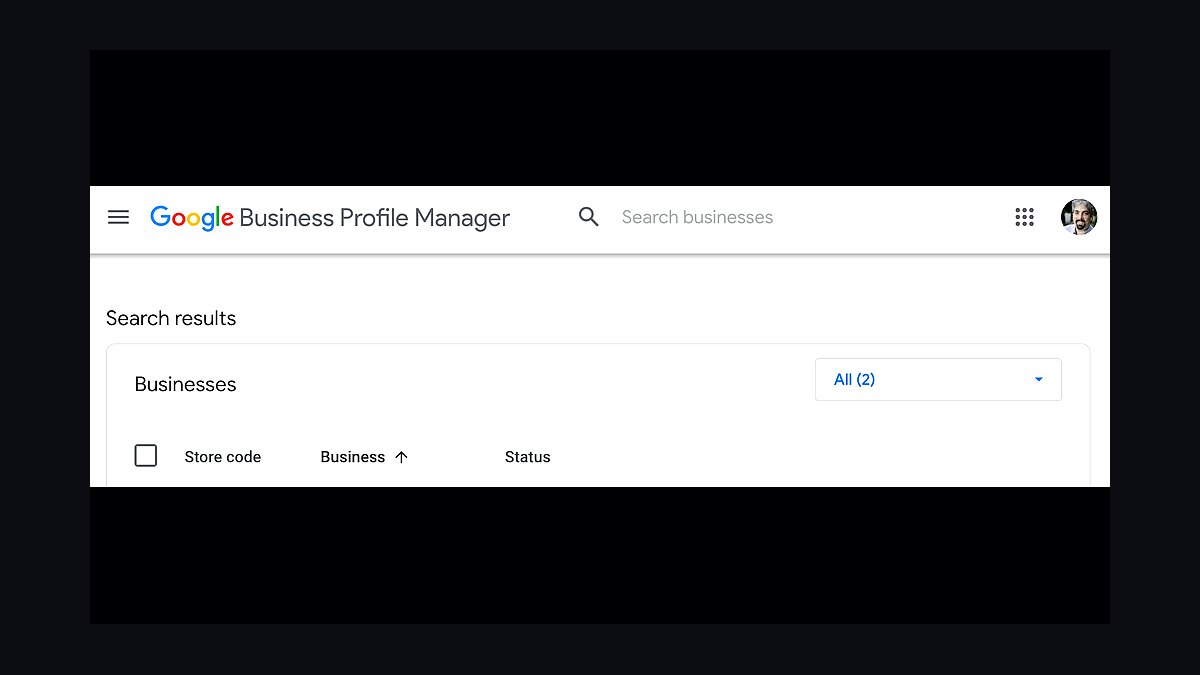Image resolution: width=1200 pixels, height=675 pixels.
Task: Click the Businesses card title
Action: click(186, 384)
